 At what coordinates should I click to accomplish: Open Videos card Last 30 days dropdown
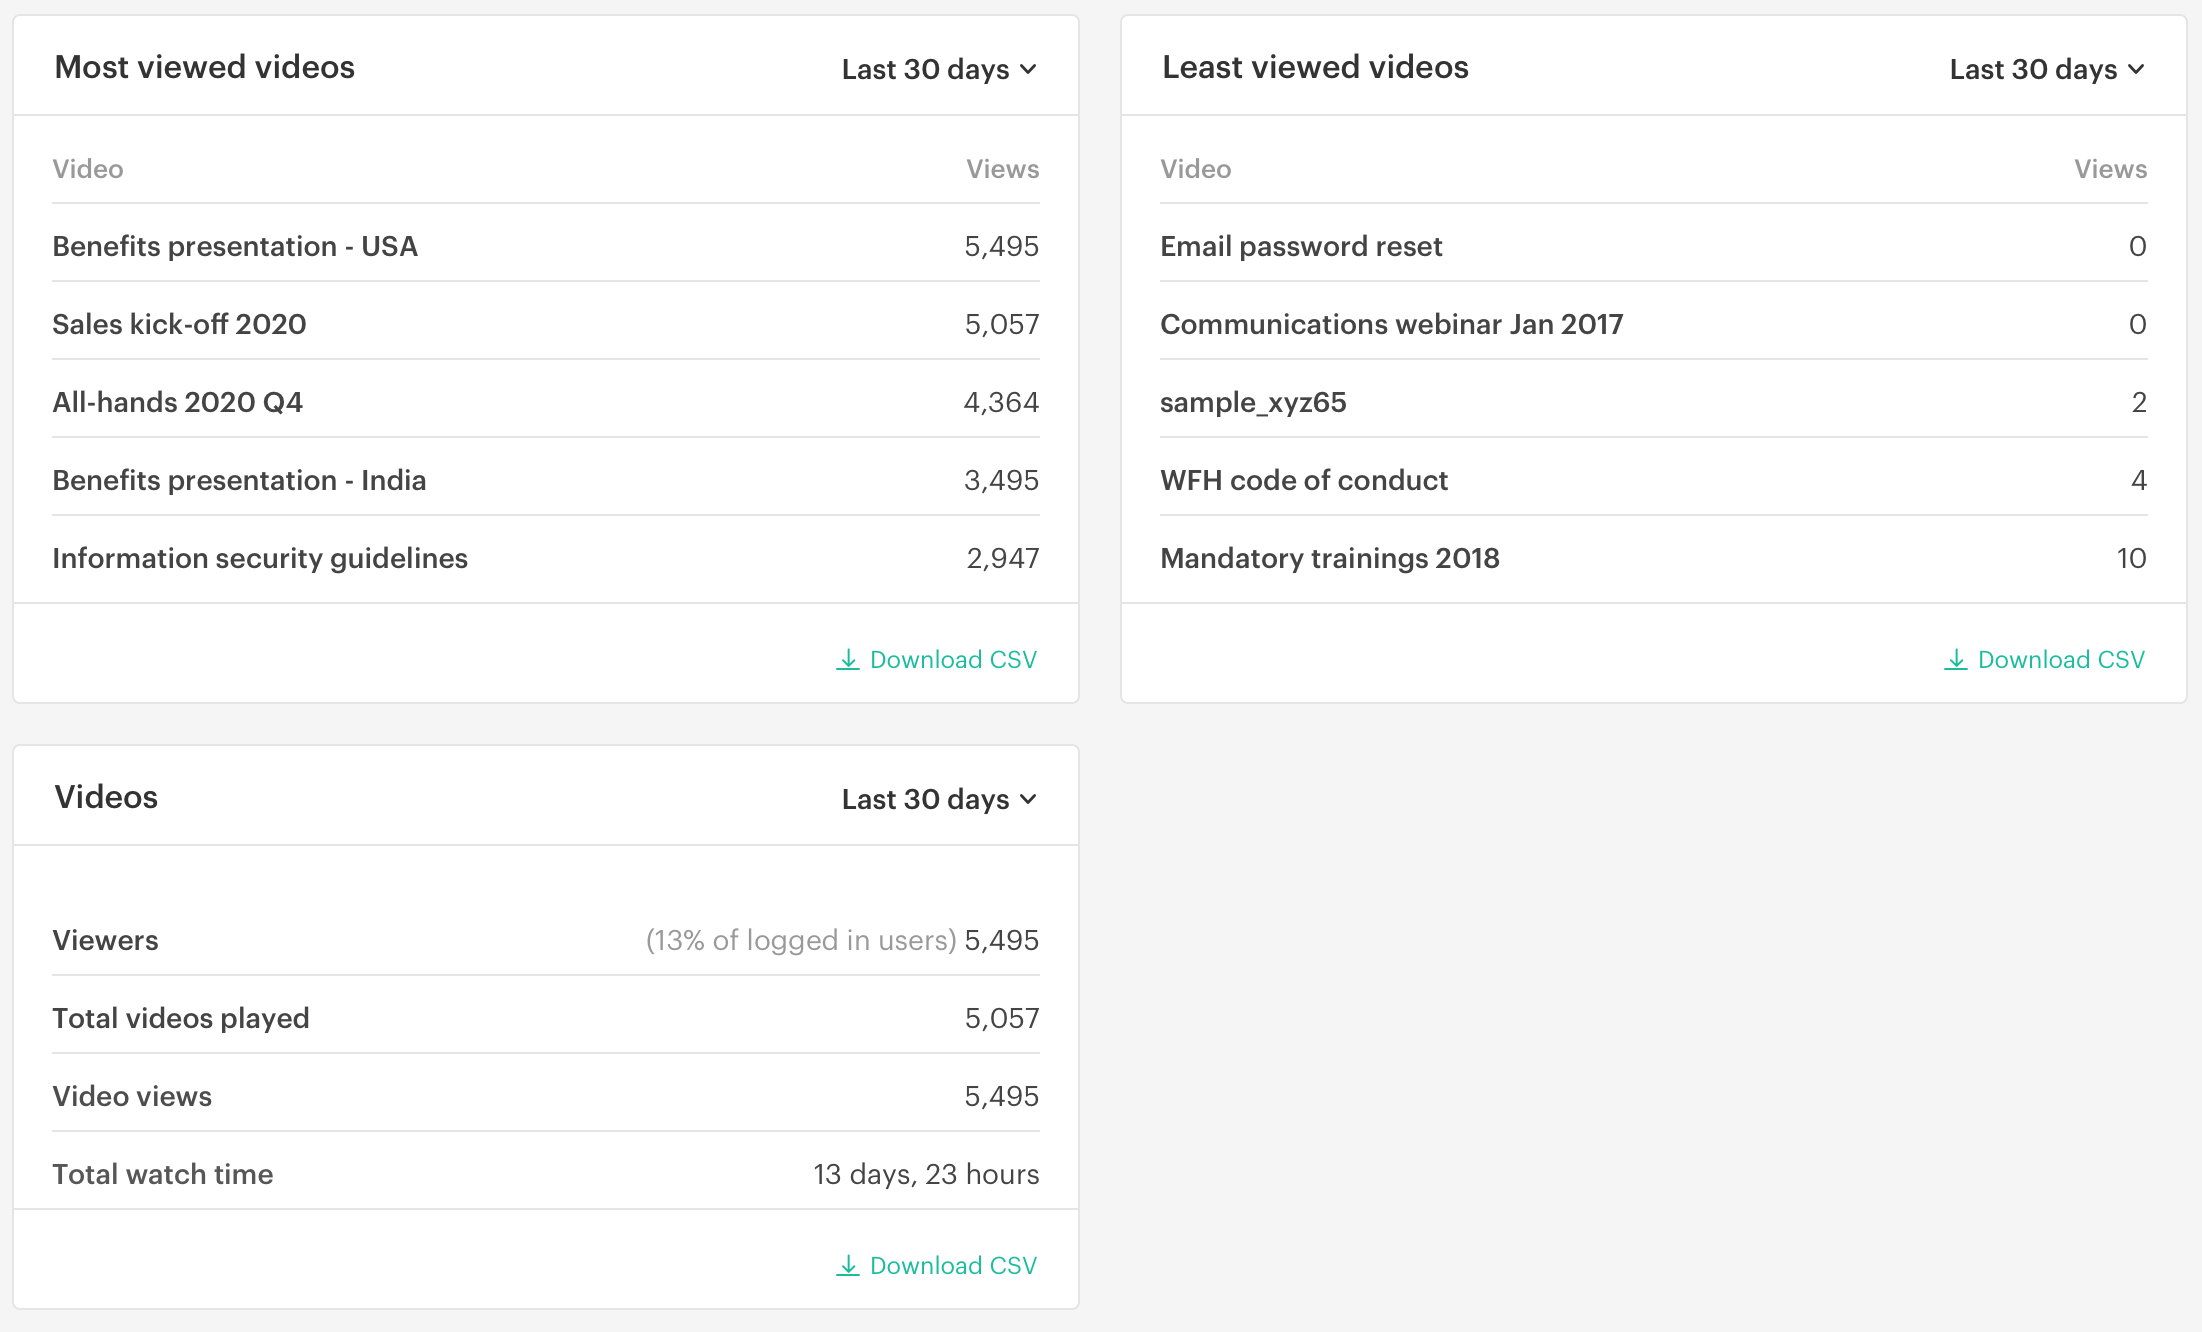(939, 799)
